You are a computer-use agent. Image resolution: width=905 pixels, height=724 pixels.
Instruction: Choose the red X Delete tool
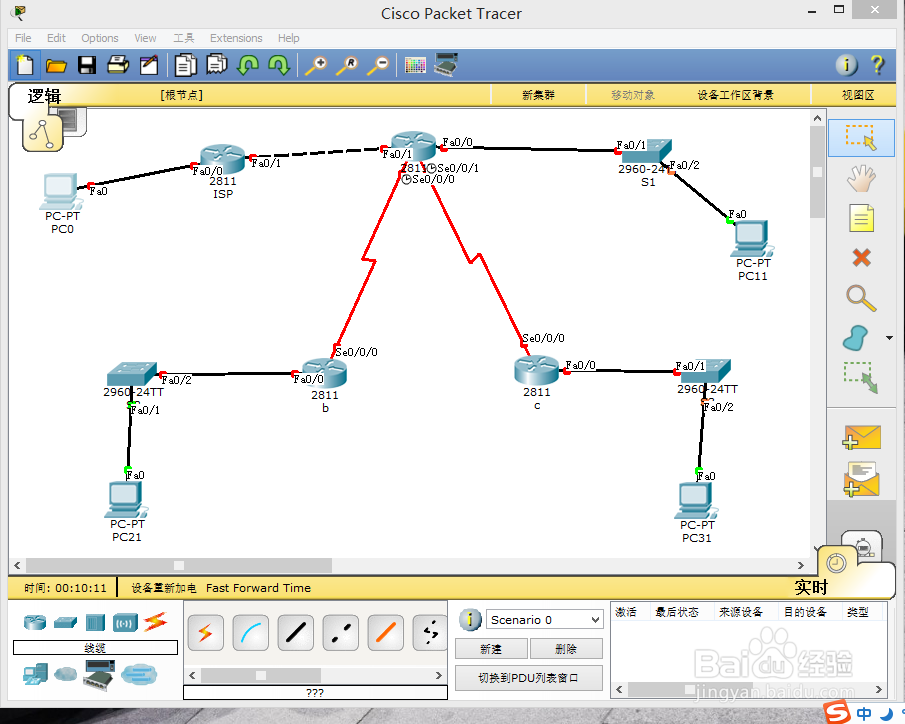[861, 257]
